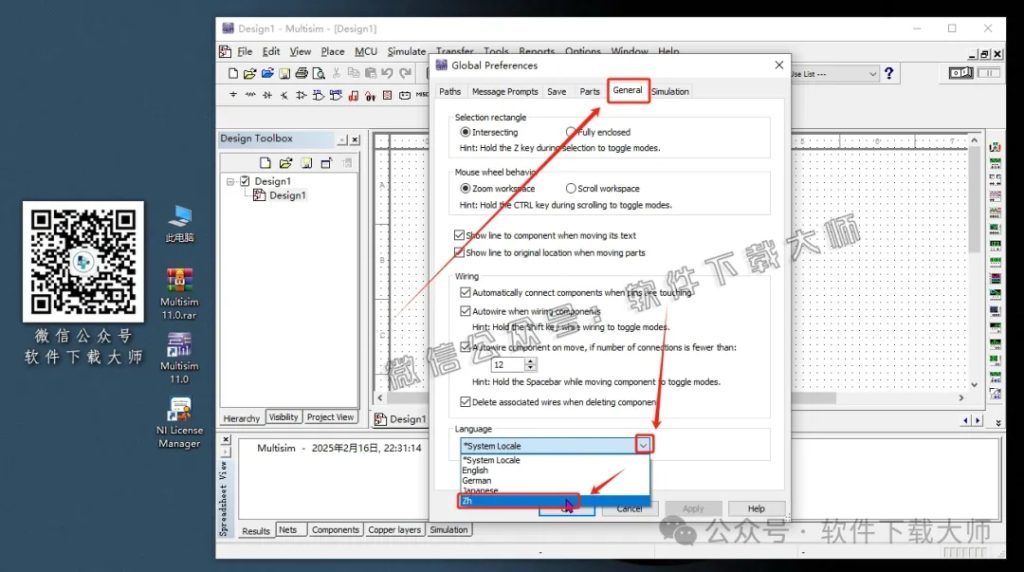
Task: Click the New design toolbar icon
Action: pos(233,73)
